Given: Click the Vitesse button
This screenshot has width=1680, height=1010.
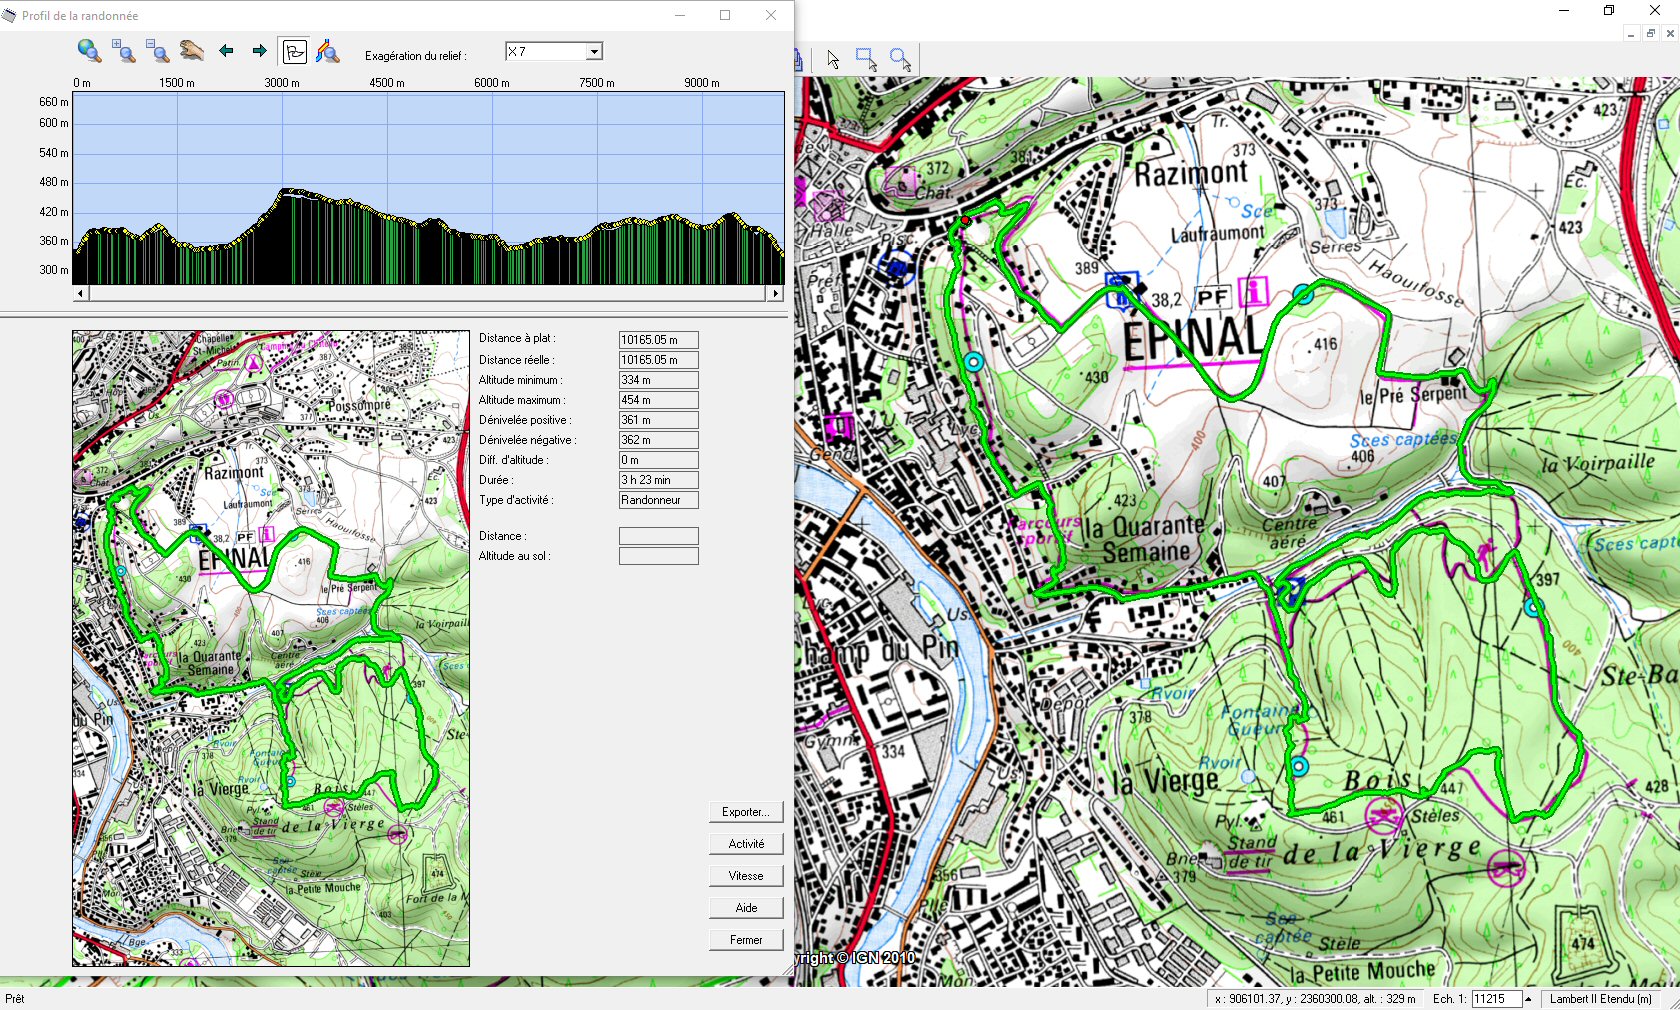Looking at the screenshot, I should coord(746,876).
